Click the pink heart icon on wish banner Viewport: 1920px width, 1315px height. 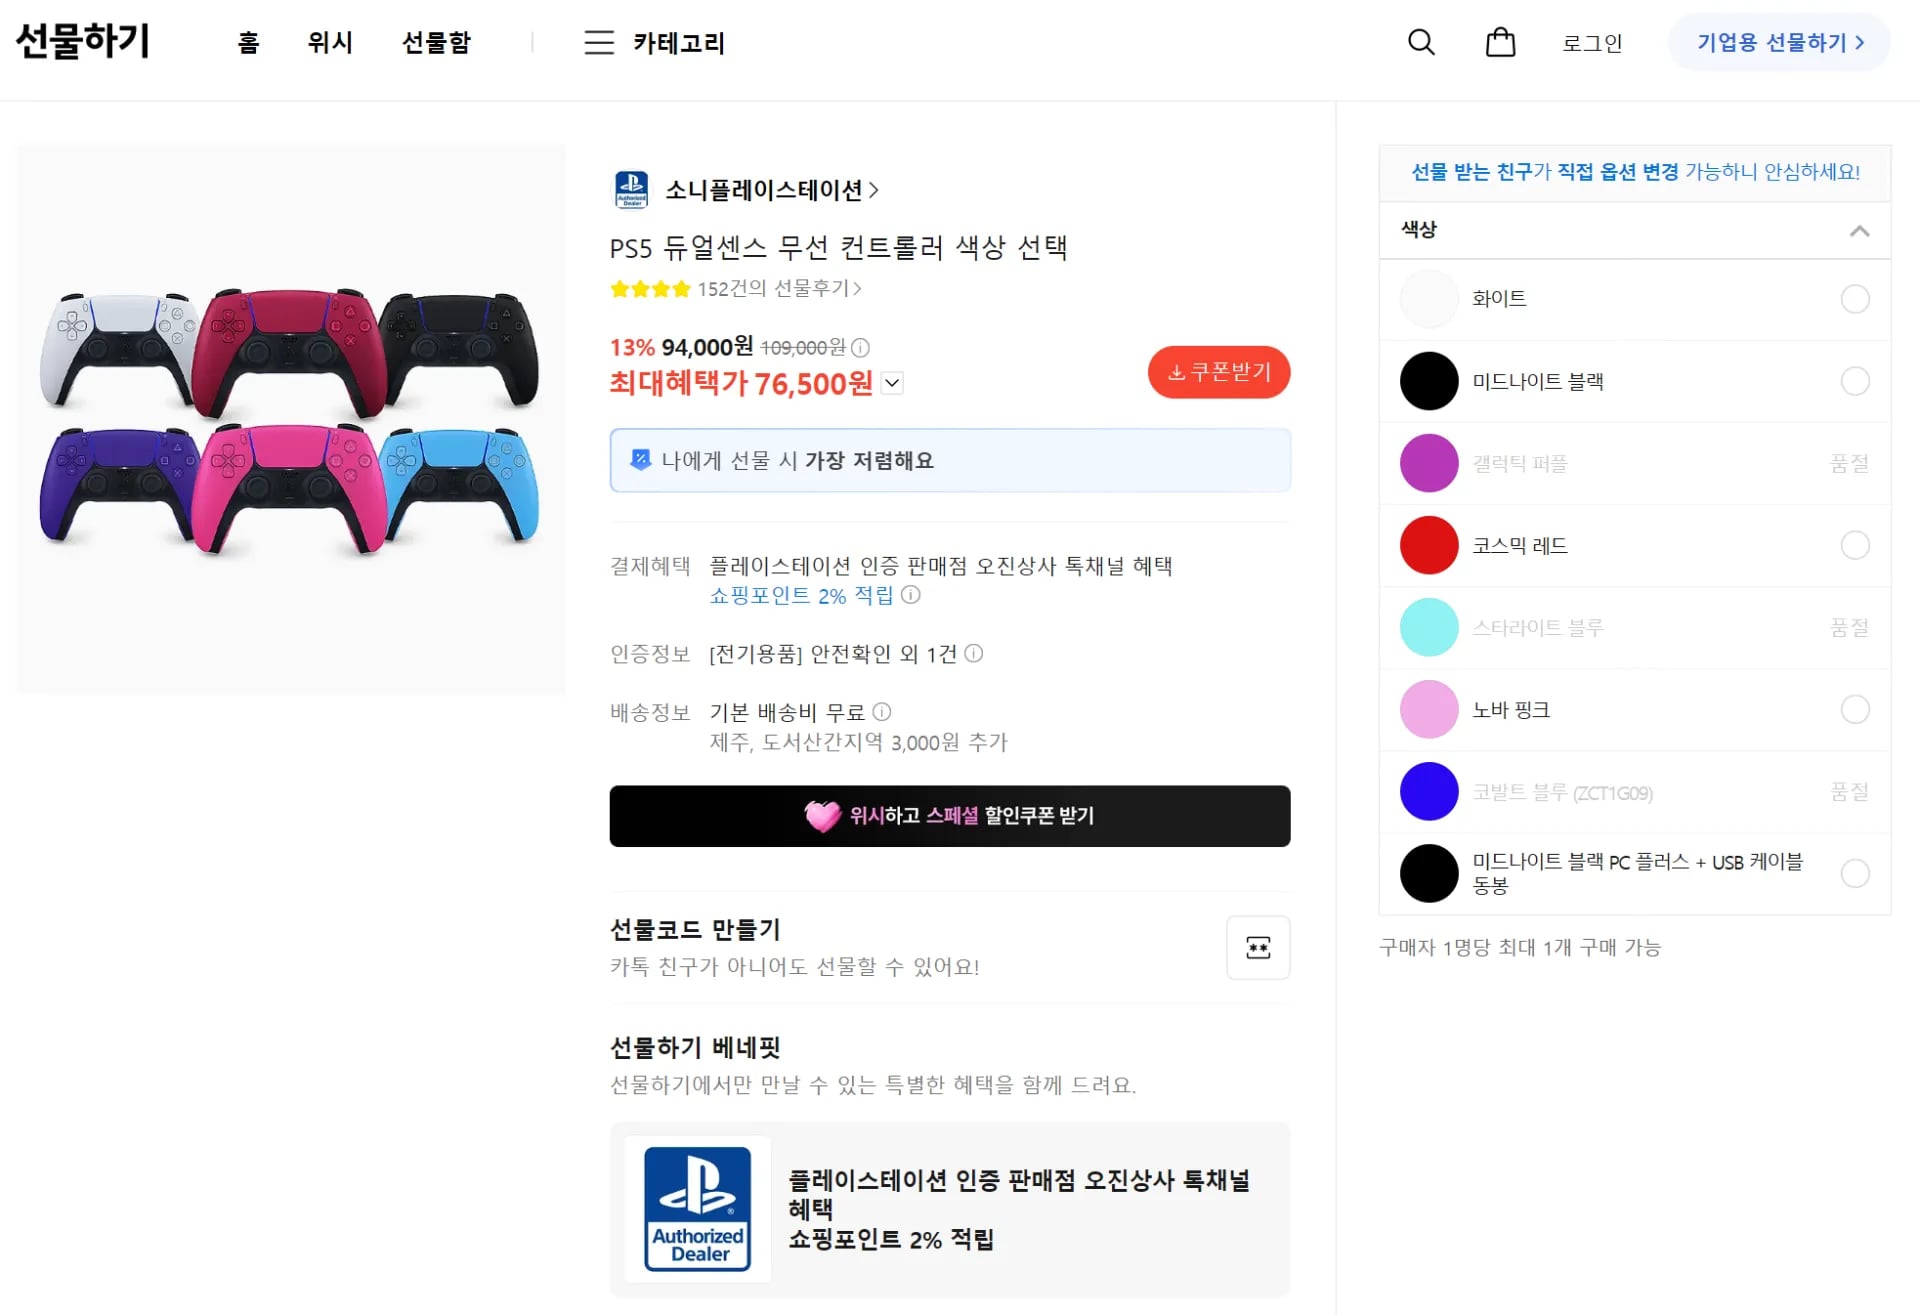pyautogui.click(x=822, y=816)
